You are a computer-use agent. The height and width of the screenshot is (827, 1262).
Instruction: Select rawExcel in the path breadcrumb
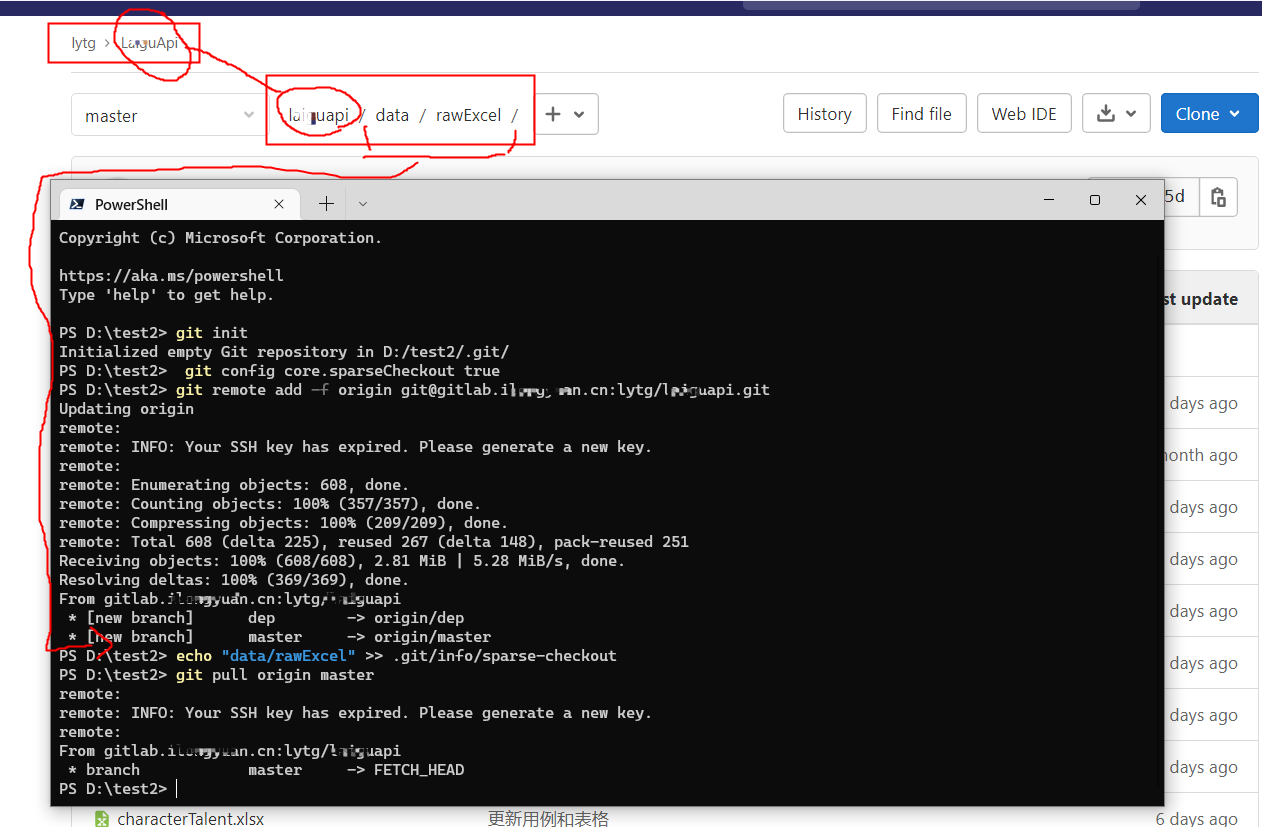click(468, 115)
